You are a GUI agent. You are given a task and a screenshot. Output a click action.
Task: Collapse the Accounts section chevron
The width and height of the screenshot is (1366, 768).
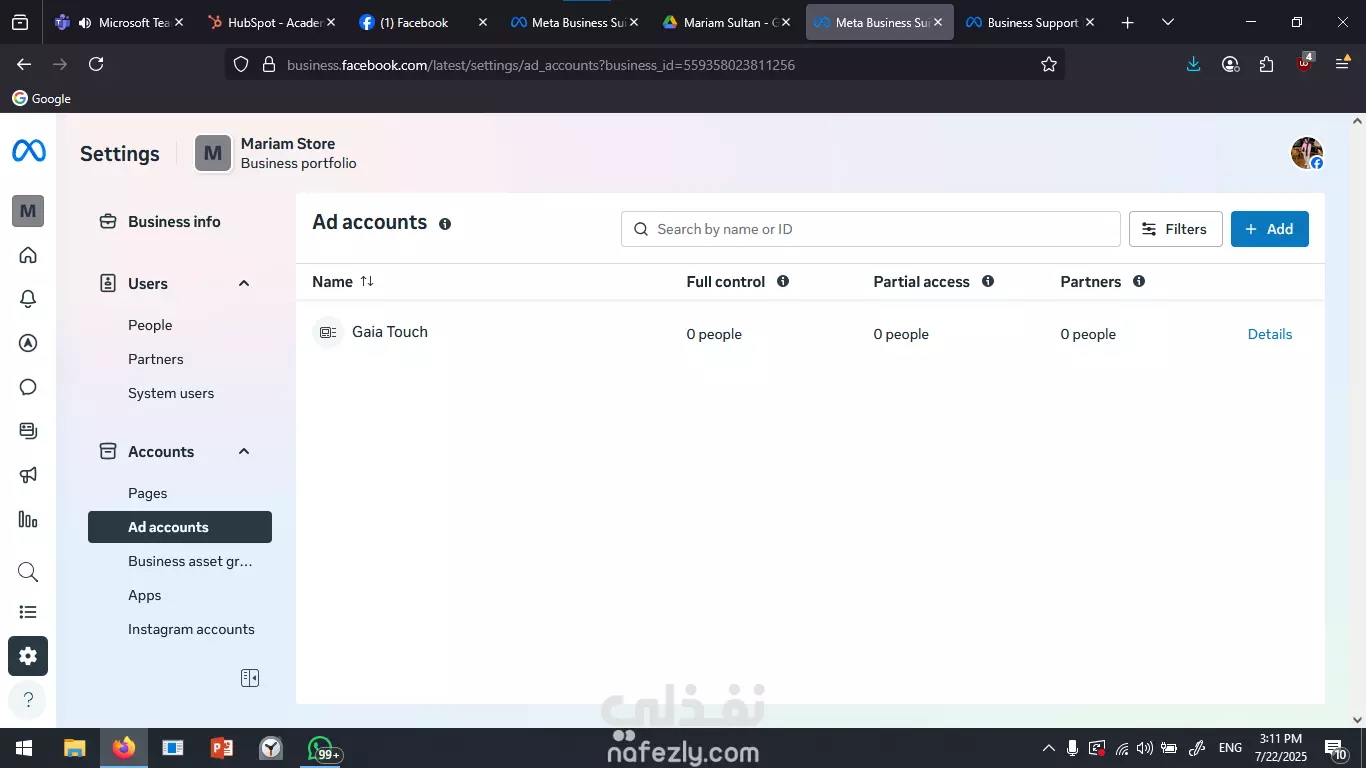244,451
